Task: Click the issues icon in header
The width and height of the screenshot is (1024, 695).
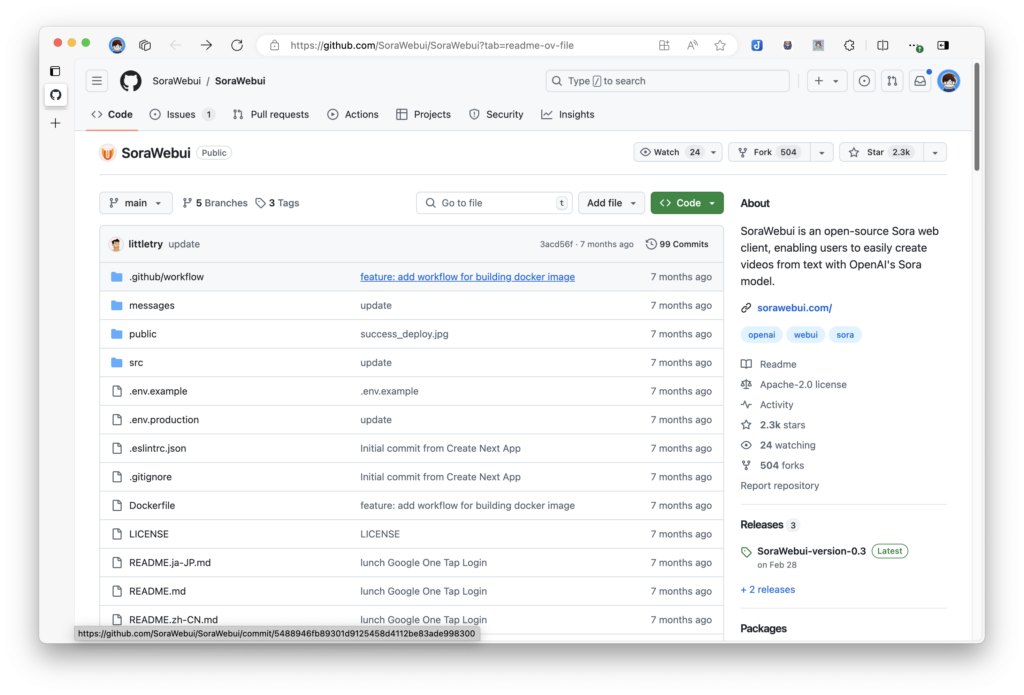Action: coord(864,81)
